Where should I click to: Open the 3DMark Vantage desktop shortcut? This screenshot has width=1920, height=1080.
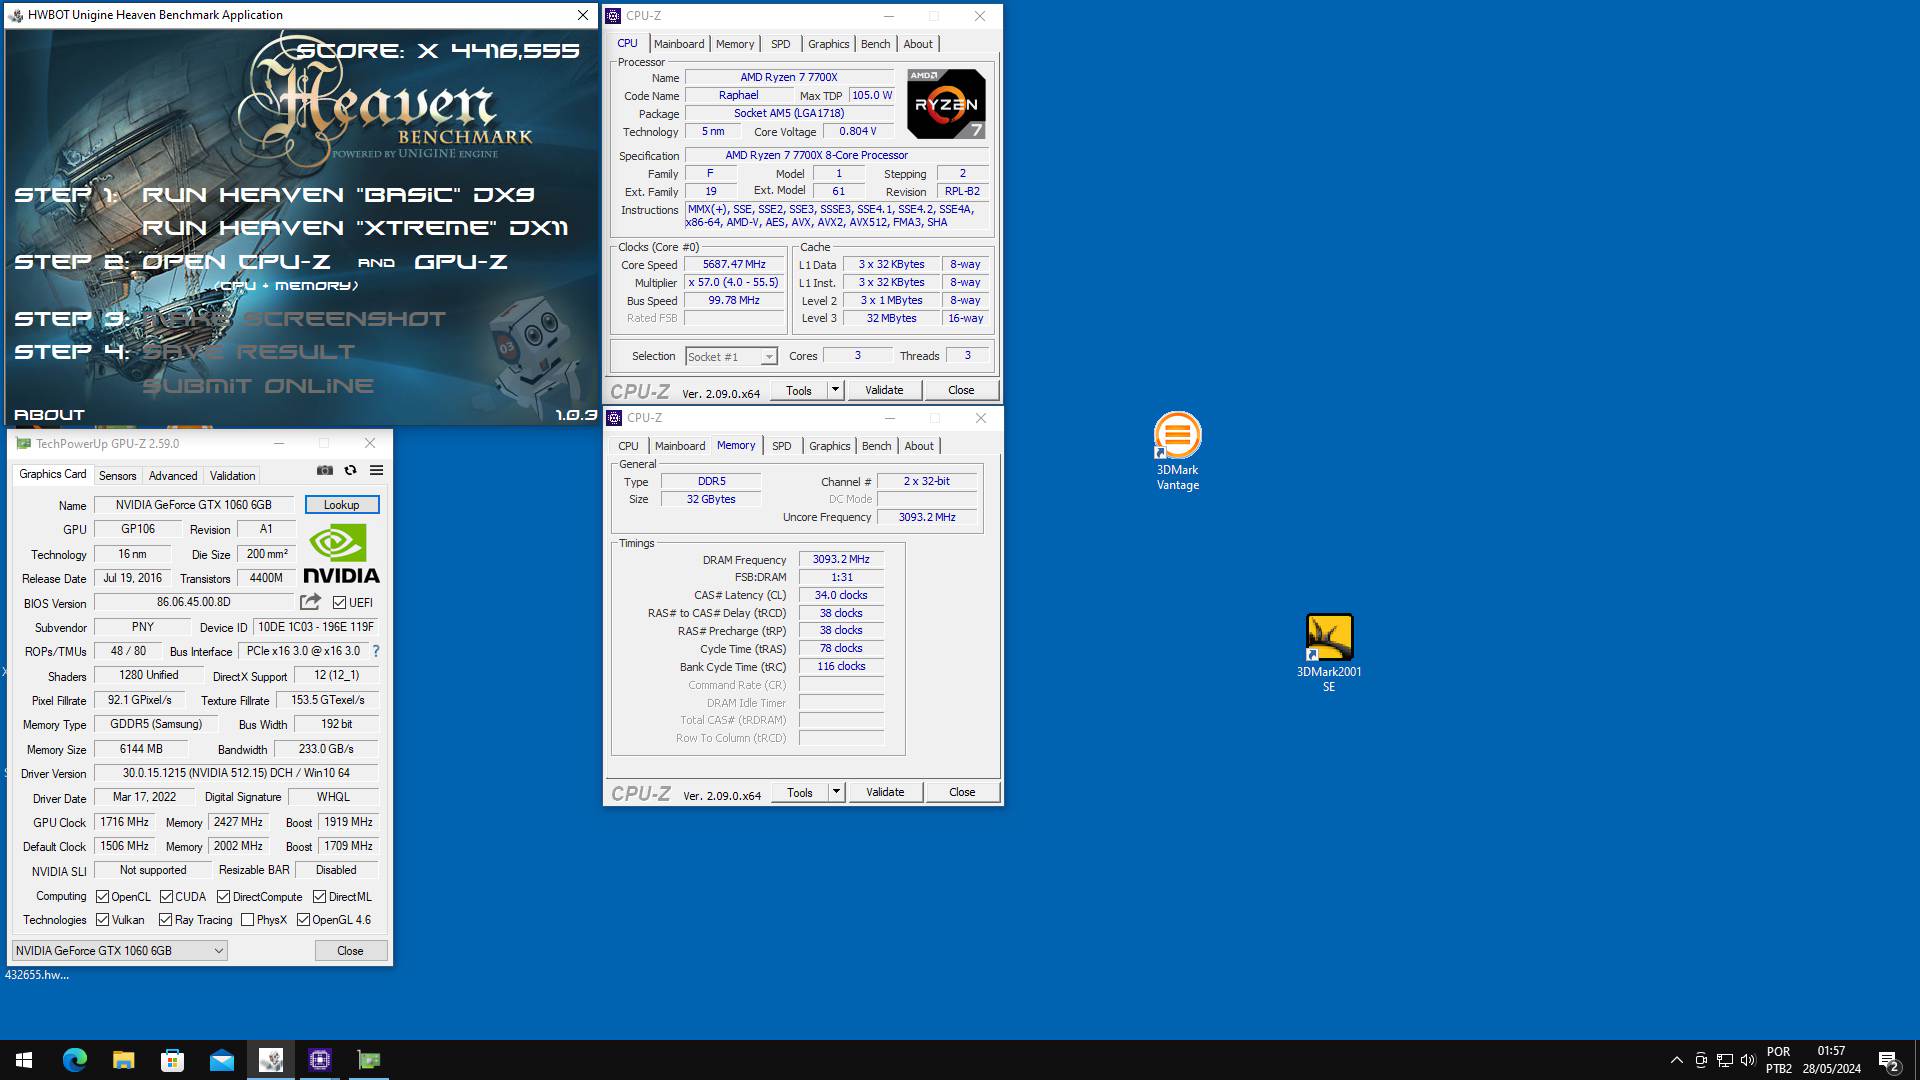pyautogui.click(x=1177, y=451)
